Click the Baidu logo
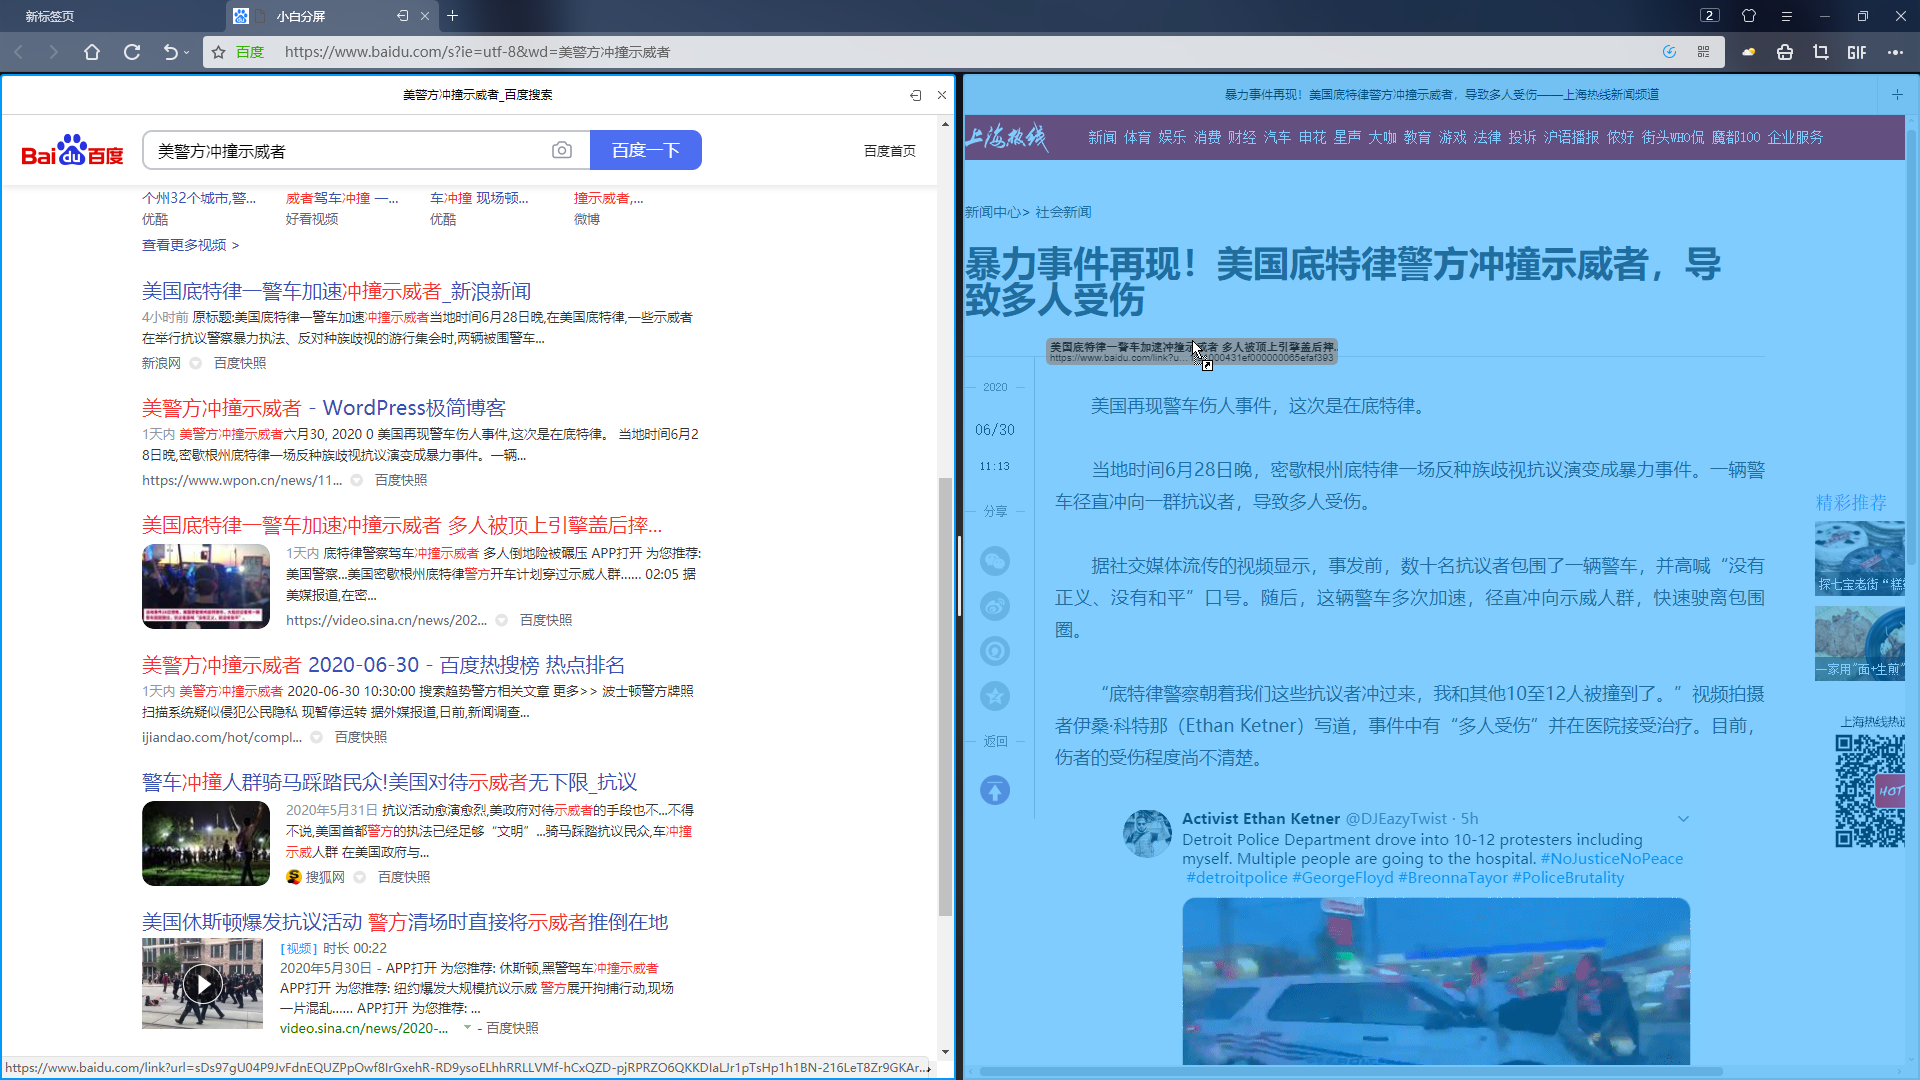 [x=72, y=151]
